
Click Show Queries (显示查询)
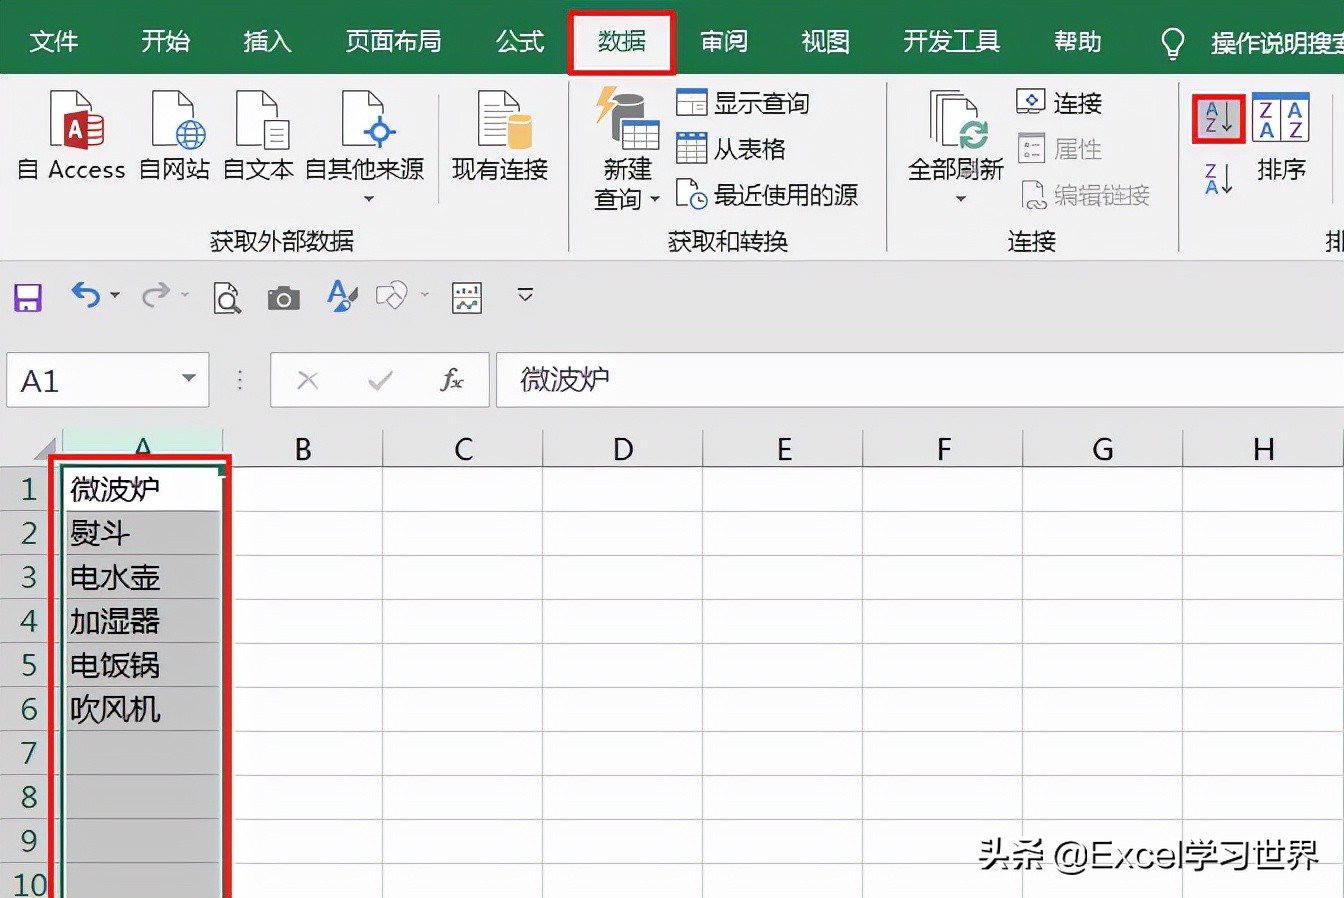pos(742,103)
